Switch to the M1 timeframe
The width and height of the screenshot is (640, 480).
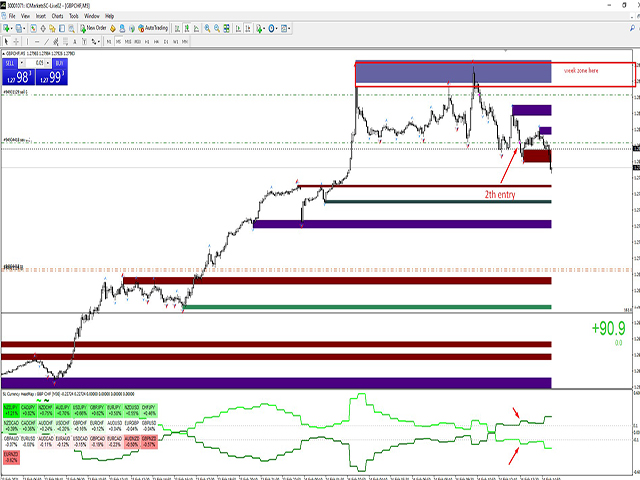pyautogui.click(x=109, y=42)
